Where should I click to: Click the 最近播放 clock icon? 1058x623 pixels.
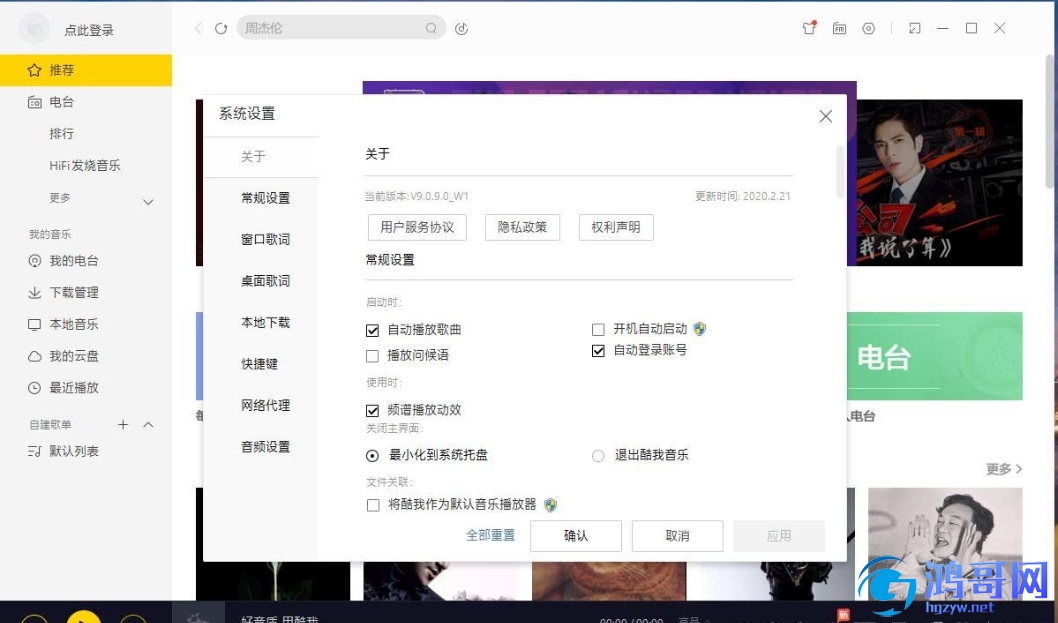(x=34, y=387)
